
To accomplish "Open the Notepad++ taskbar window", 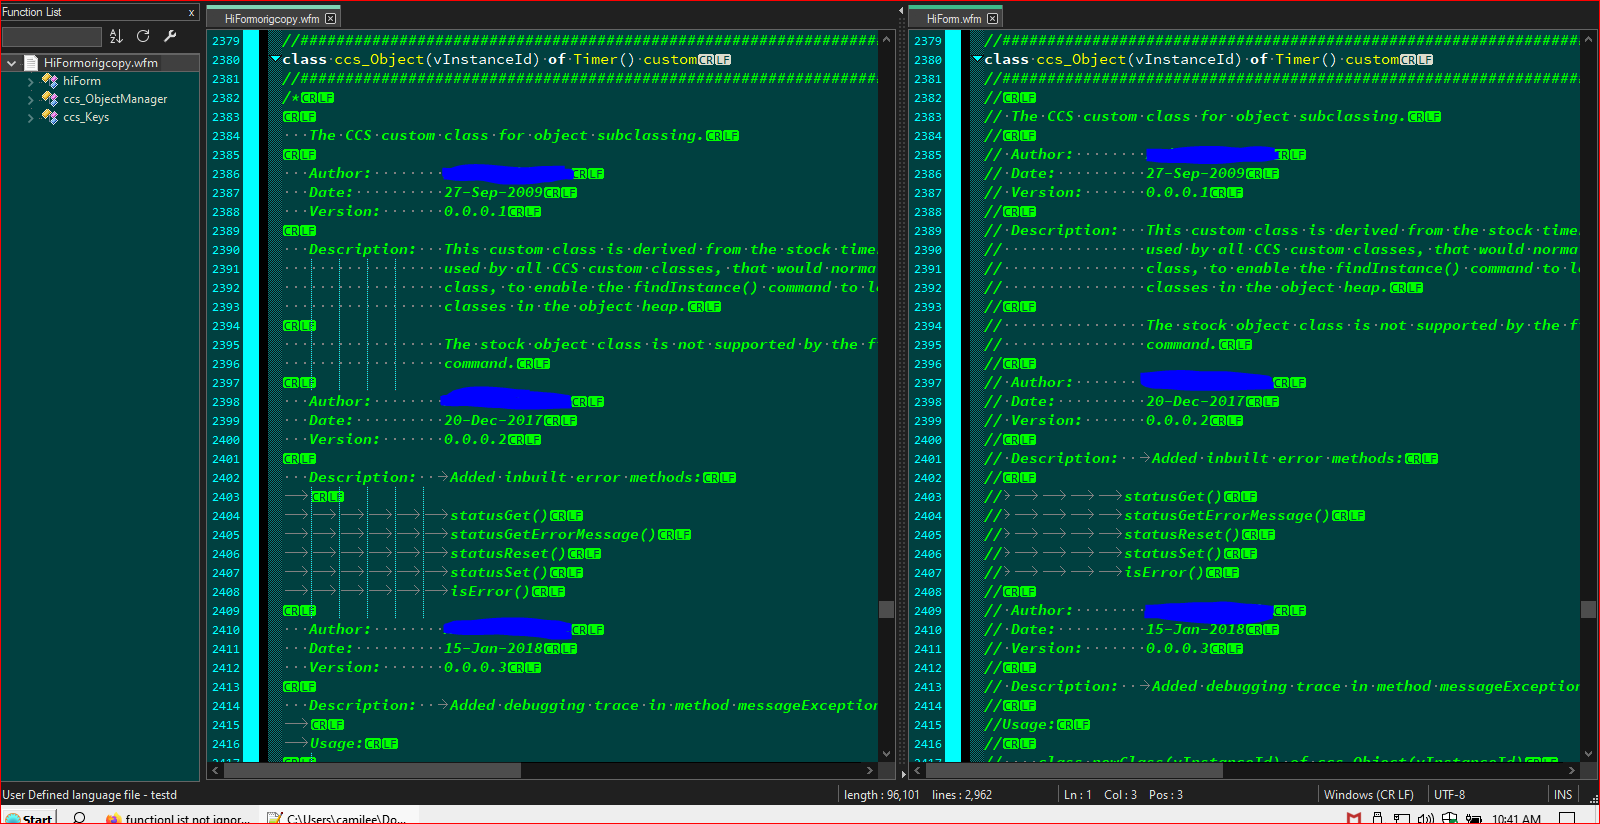I will 338,817.
